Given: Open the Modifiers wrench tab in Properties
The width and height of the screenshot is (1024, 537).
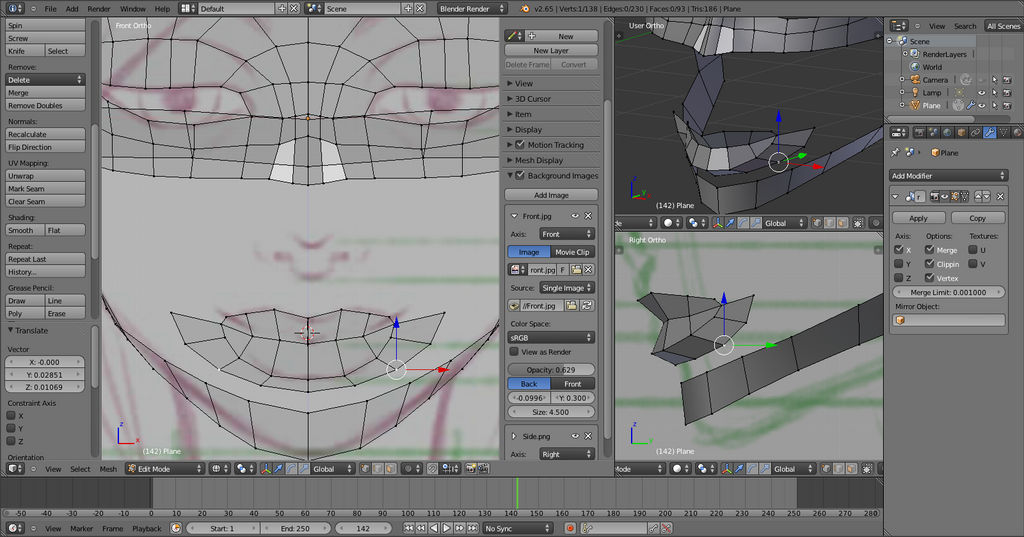Looking at the screenshot, I should pos(989,132).
